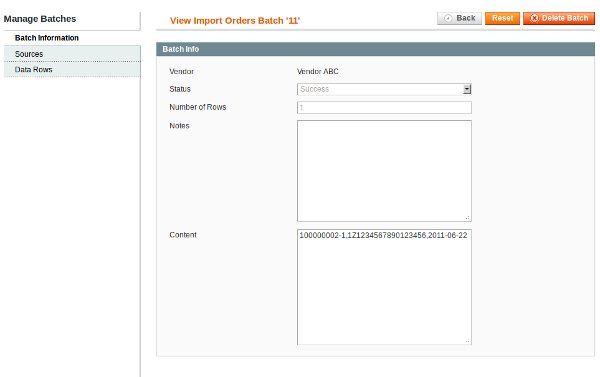Click the View Import Orders Batch title
Screen dimensions: 600x377
pyautogui.click(x=235, y=21)
